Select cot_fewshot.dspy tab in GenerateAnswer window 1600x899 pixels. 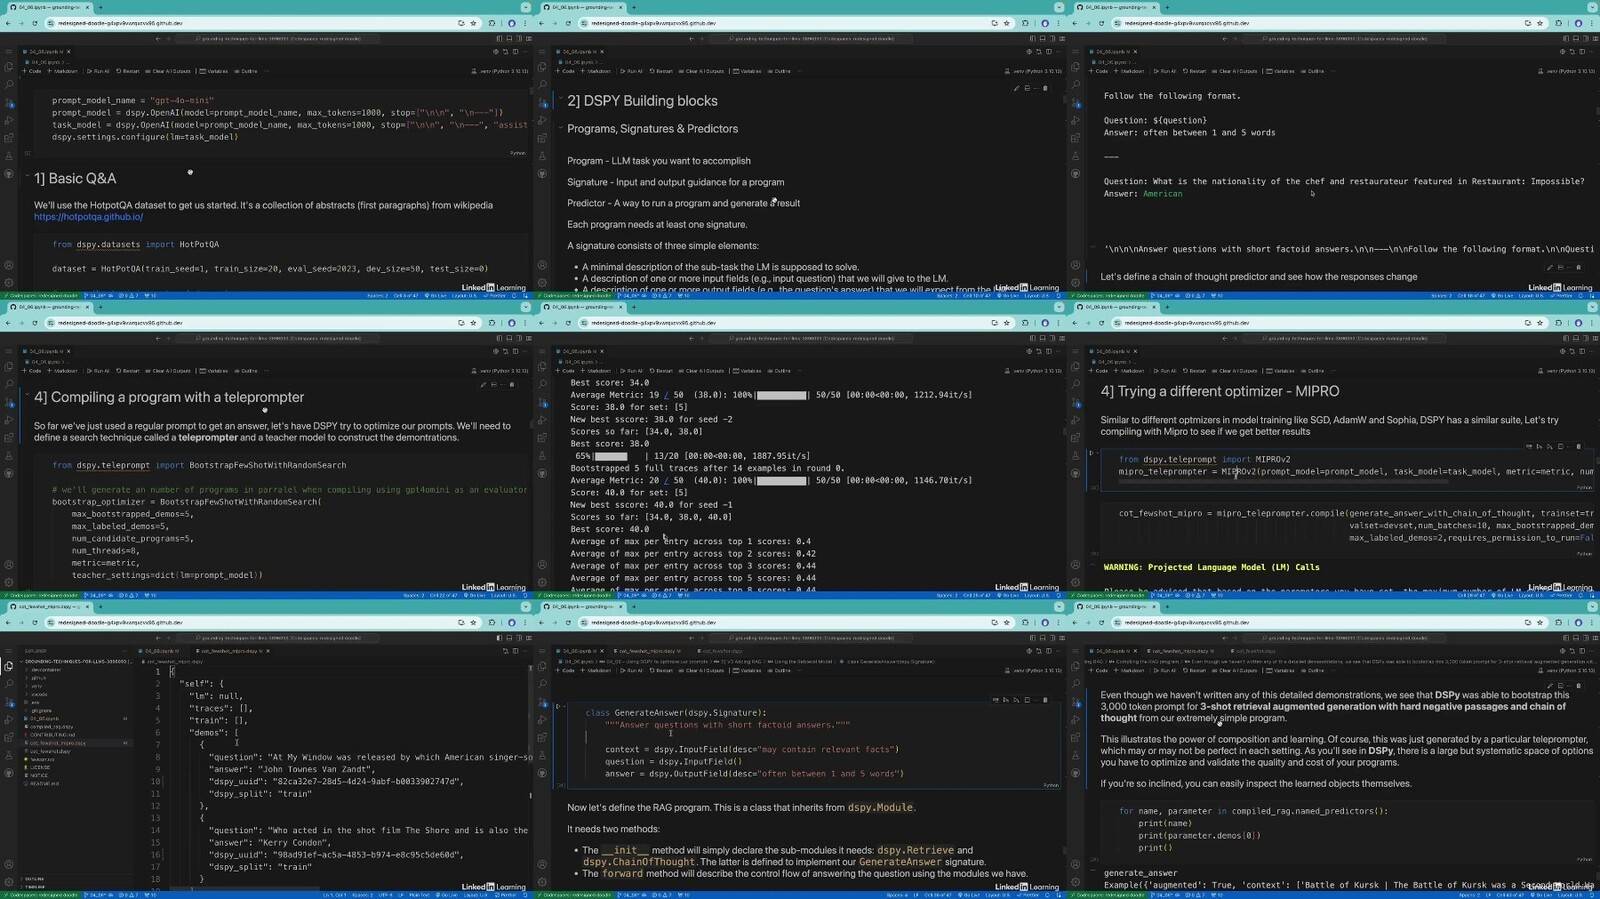(x=721, y=651)
